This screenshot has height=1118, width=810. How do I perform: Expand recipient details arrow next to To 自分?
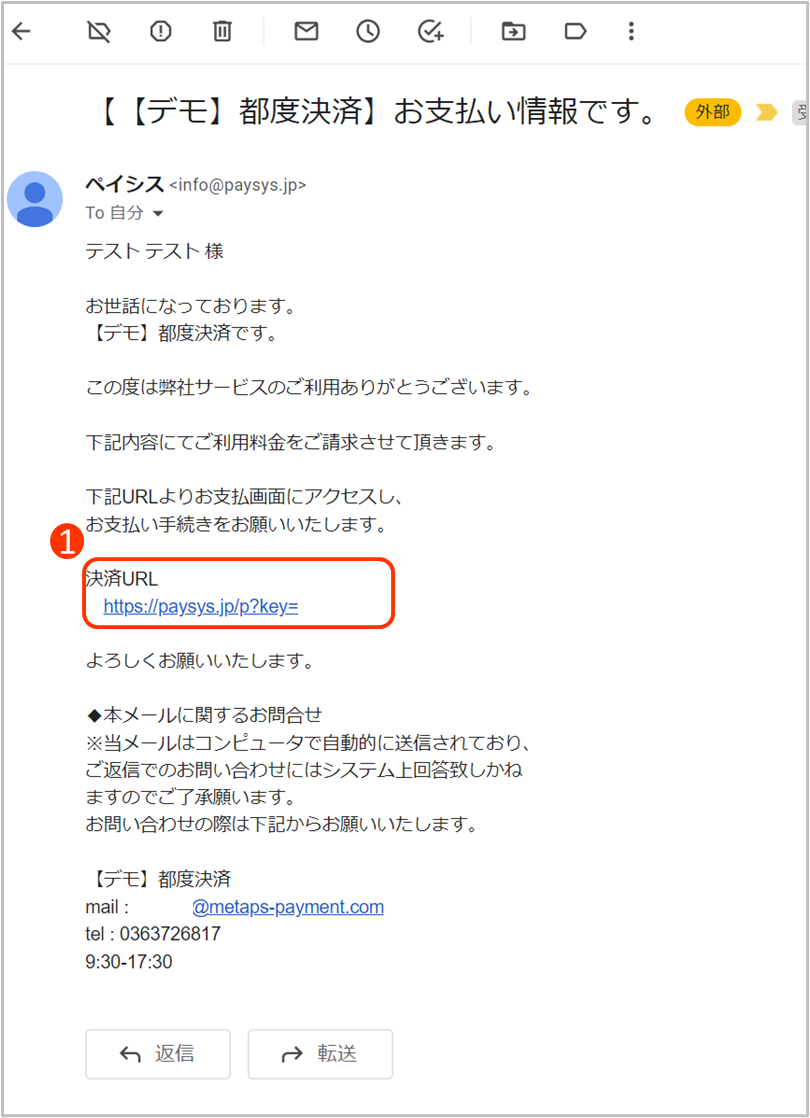(x=158, y=213)
